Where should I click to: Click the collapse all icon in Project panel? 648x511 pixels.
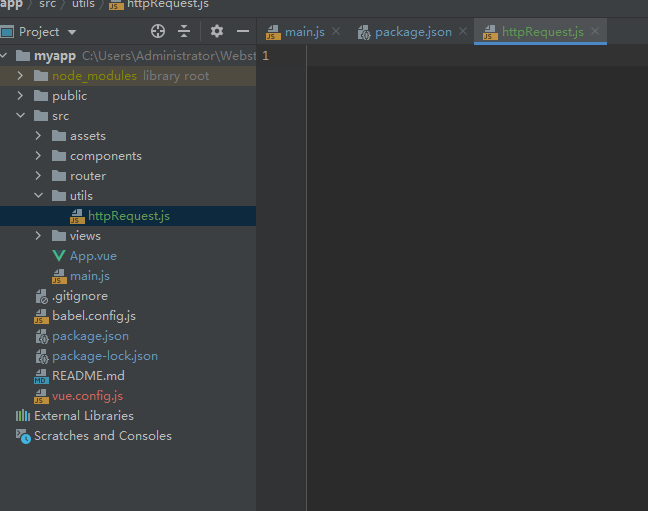(x=184, y=32)
